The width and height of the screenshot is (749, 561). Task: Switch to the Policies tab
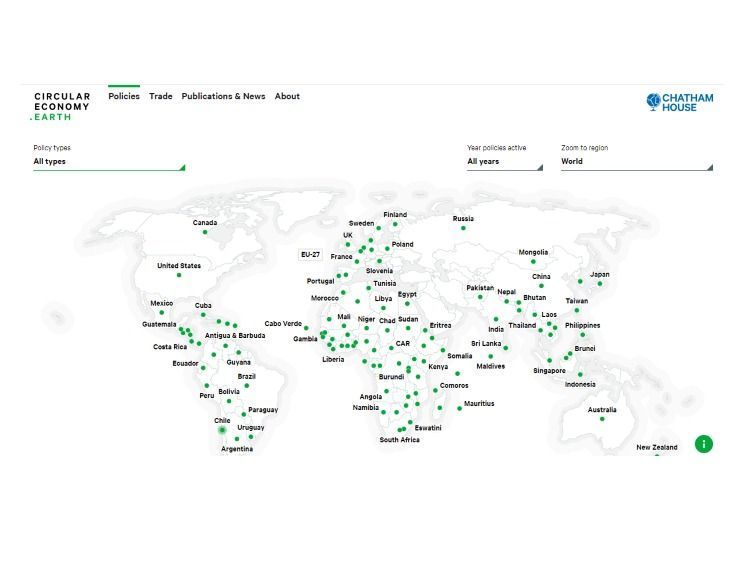point(124,97)
